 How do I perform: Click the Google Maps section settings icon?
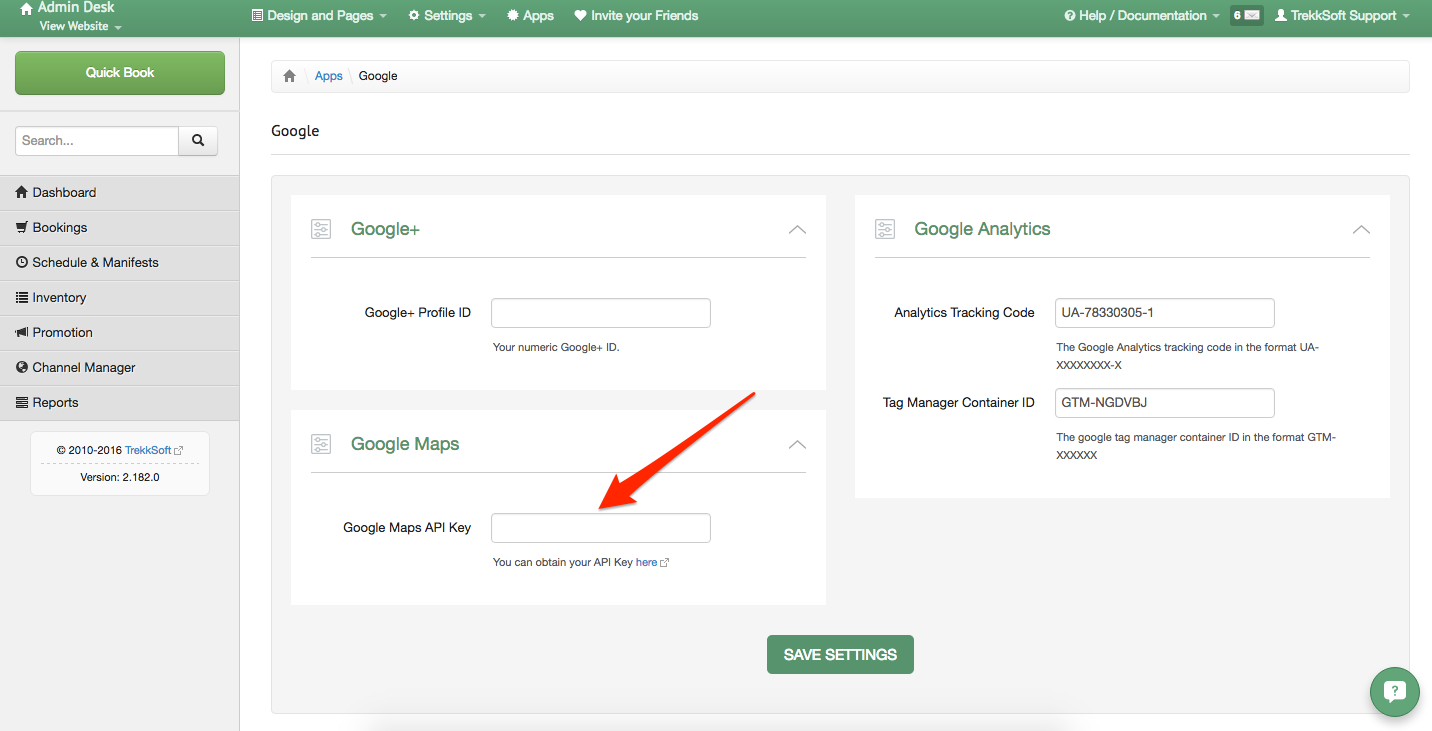click(x=320, y=444)
